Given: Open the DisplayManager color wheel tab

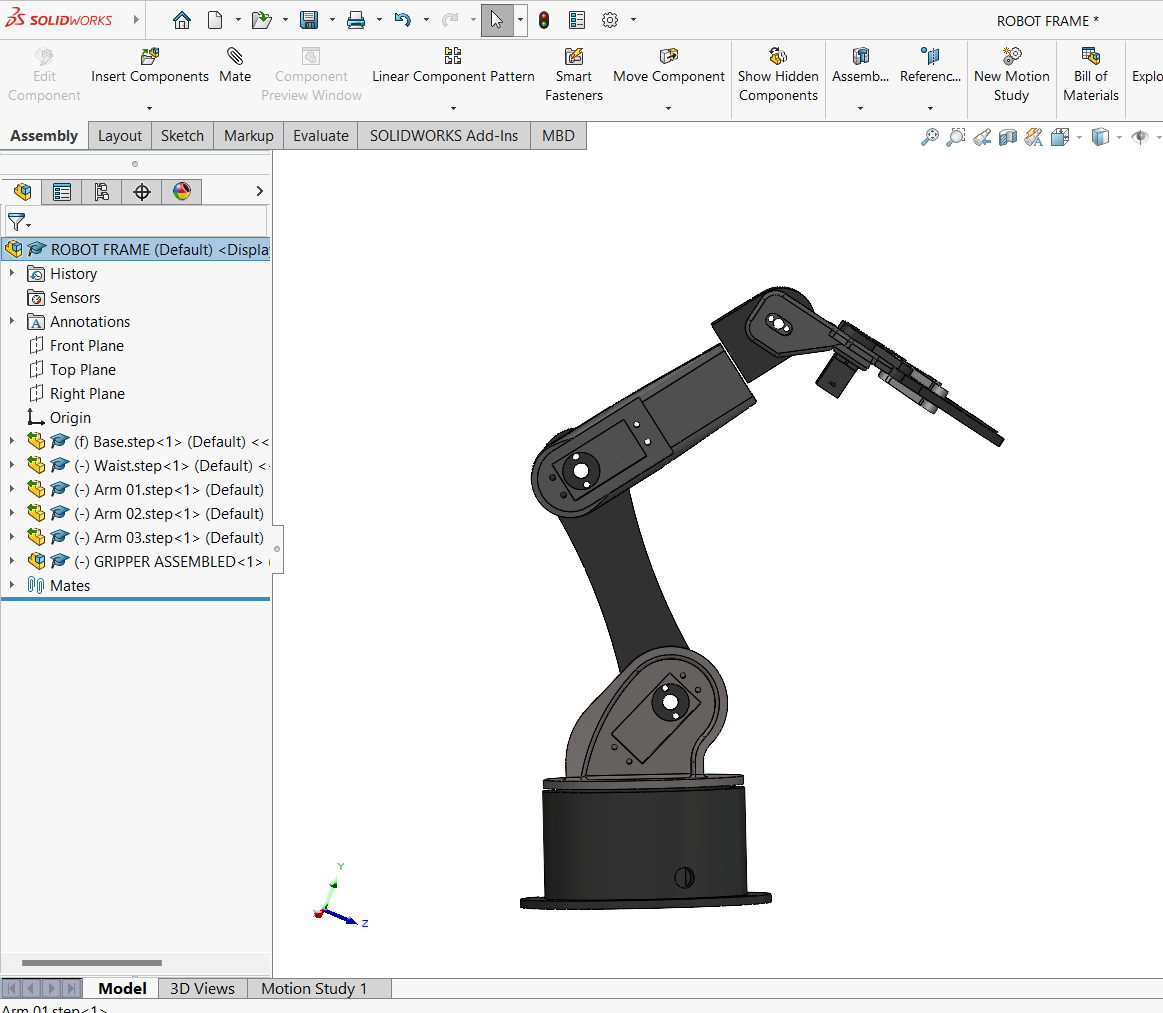Looking at the screenshot, I should tap(182, 192).
